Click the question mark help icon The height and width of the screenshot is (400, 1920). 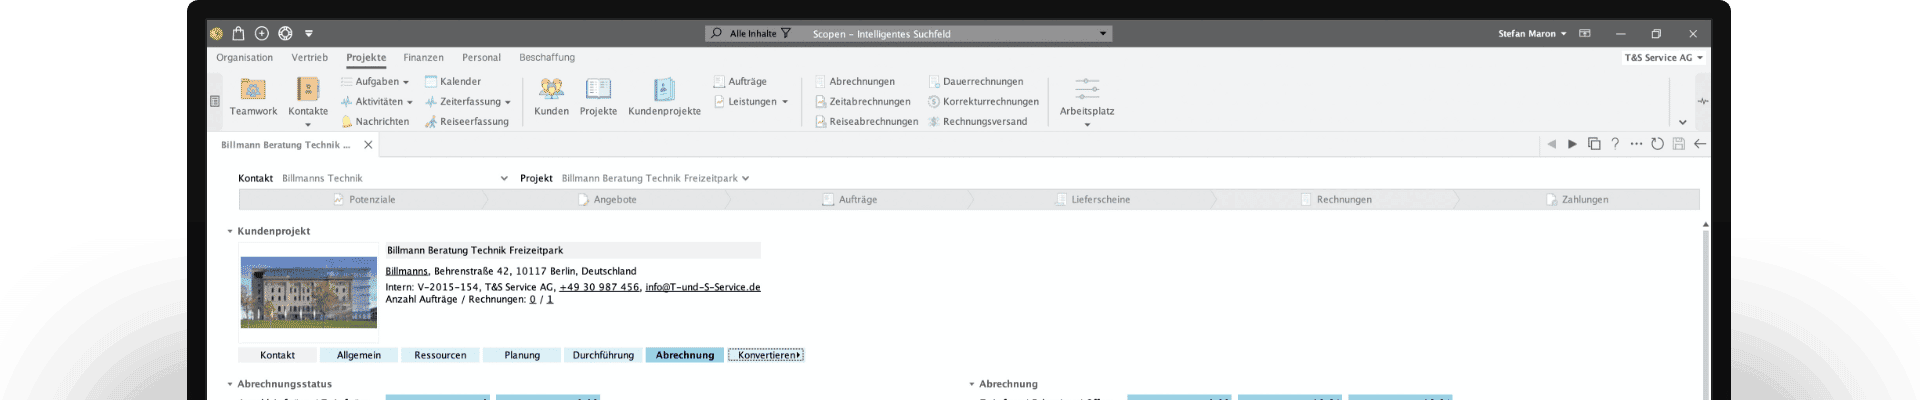[x=1615, y=144]
